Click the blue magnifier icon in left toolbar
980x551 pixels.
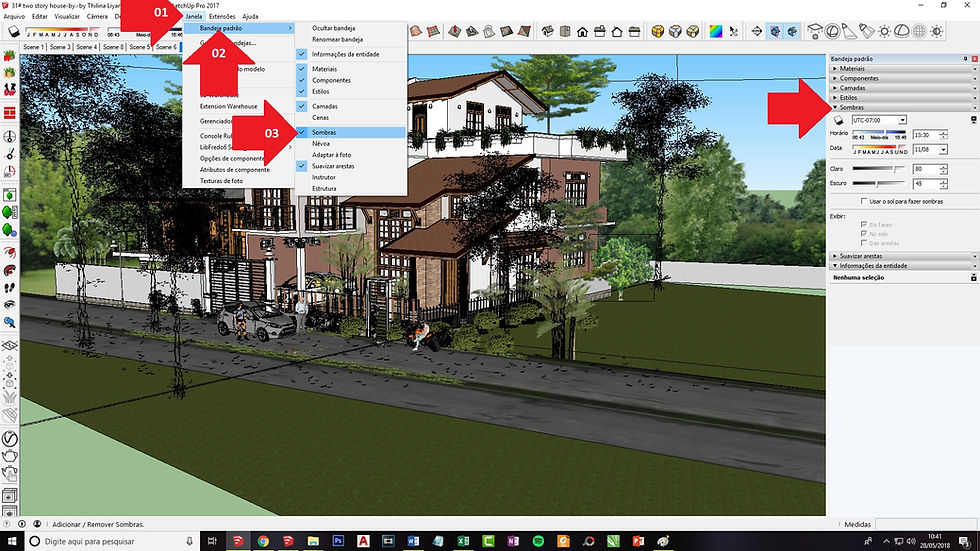[x=9, y=322]
